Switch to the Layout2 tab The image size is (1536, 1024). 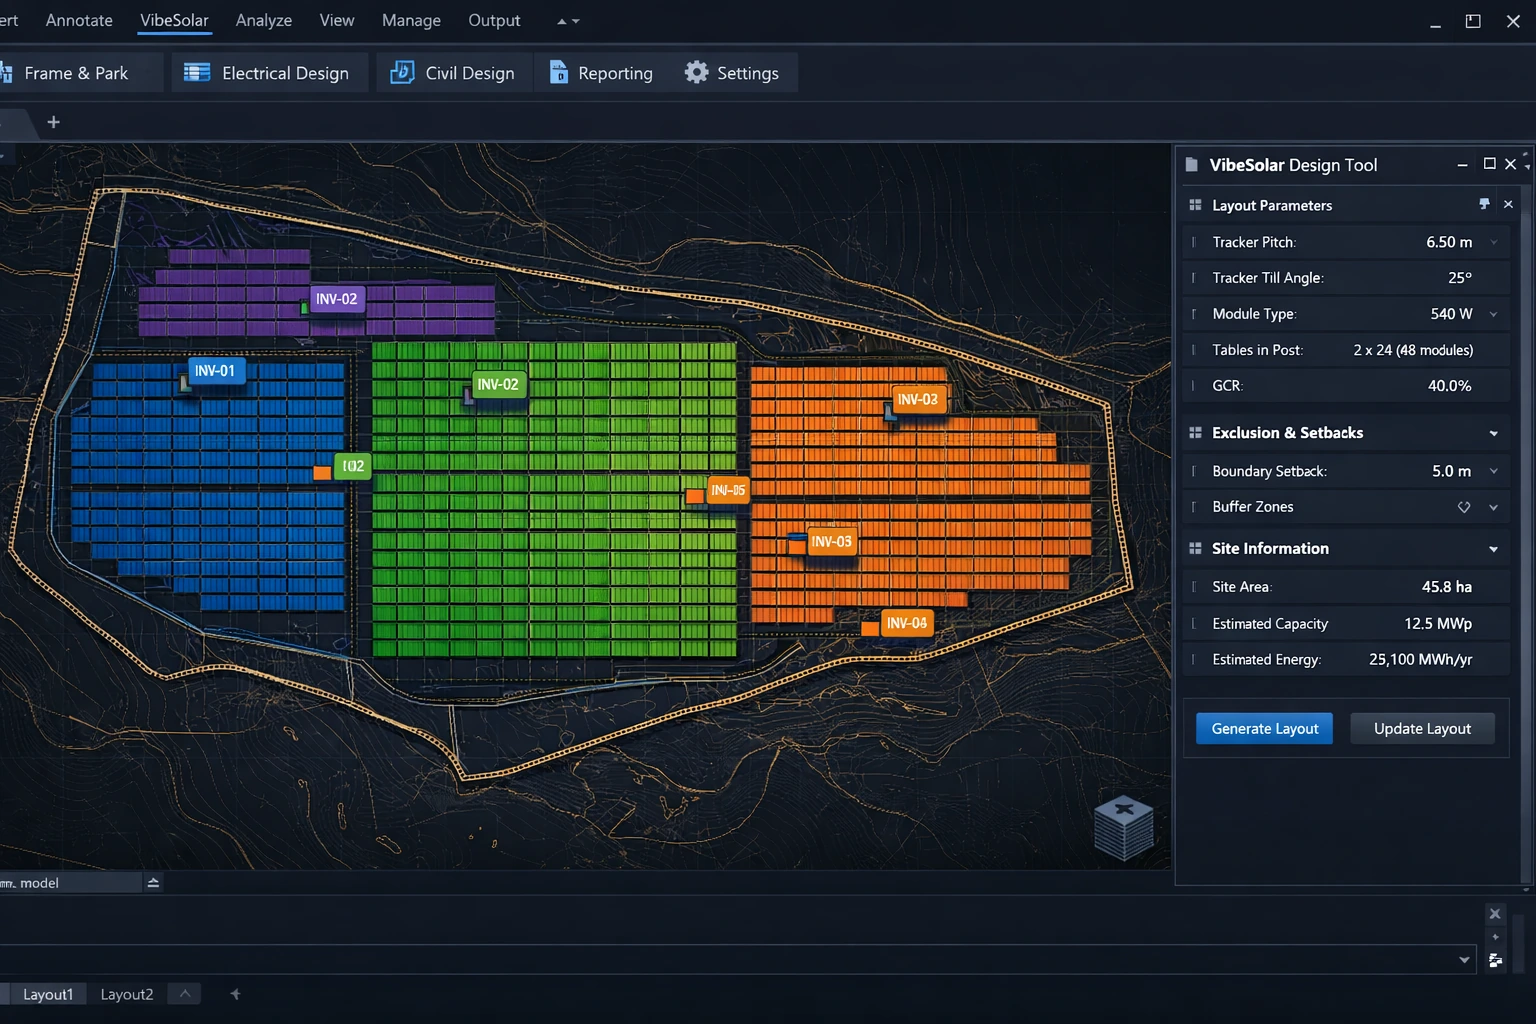pyautogui.click(x=126, y=993)
